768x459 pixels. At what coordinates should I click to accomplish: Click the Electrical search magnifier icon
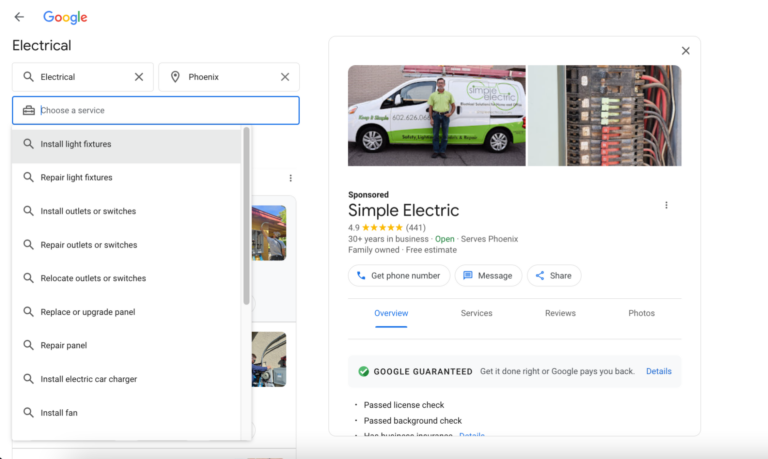point(28,77)
